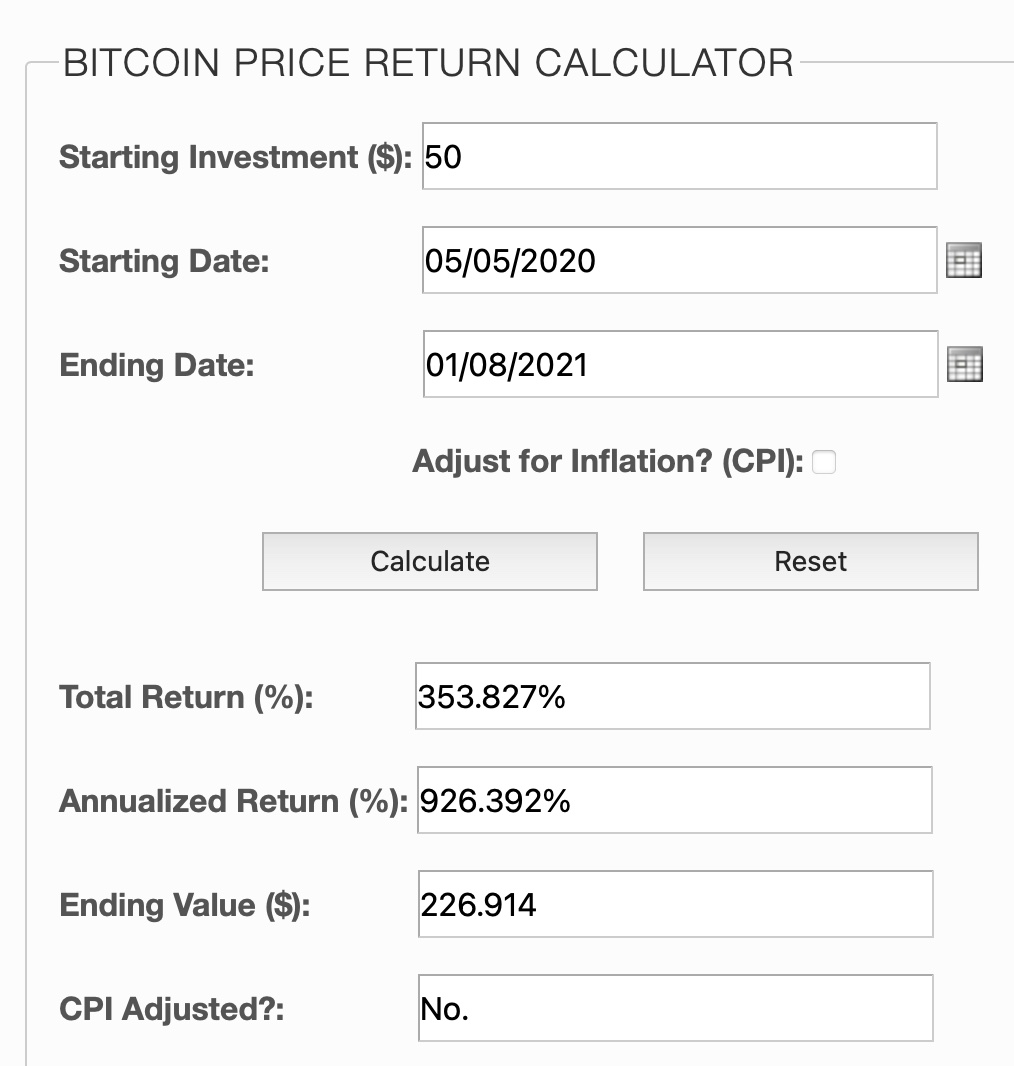Image resolution: width=1014 pixels, height=1066 pixels.
Task: Select the Total Return result field
Action: pyautogui.click(x=673, y=696)
